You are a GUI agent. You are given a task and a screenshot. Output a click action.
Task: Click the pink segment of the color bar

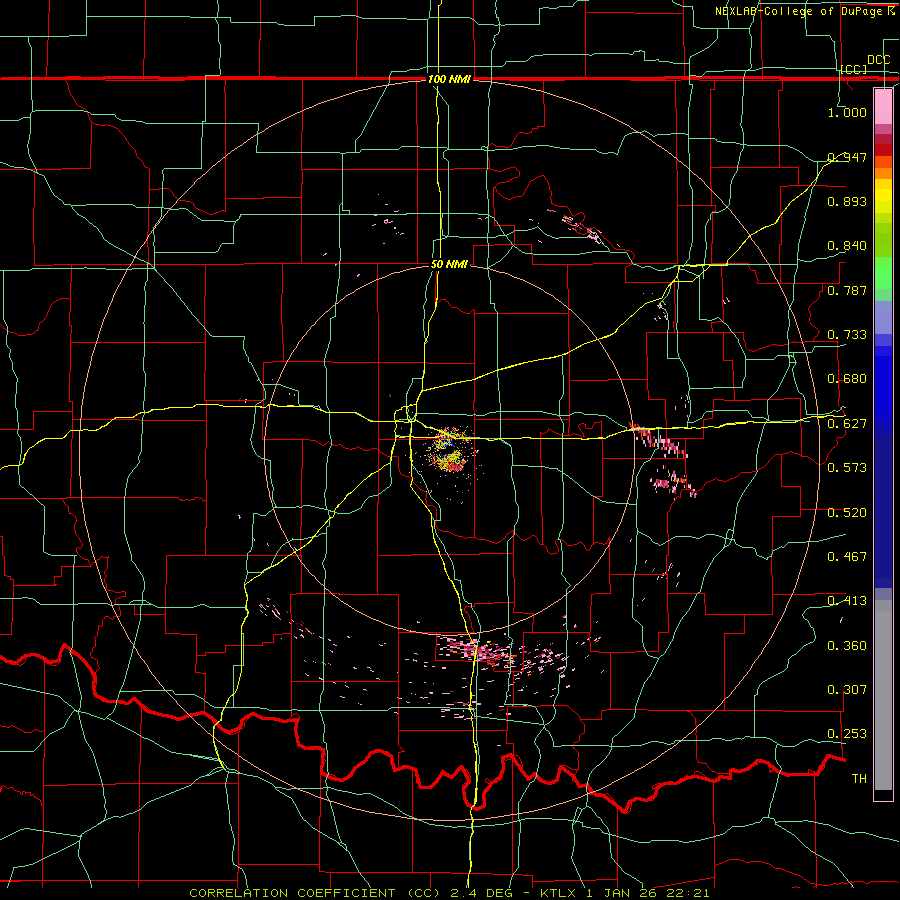883,107
